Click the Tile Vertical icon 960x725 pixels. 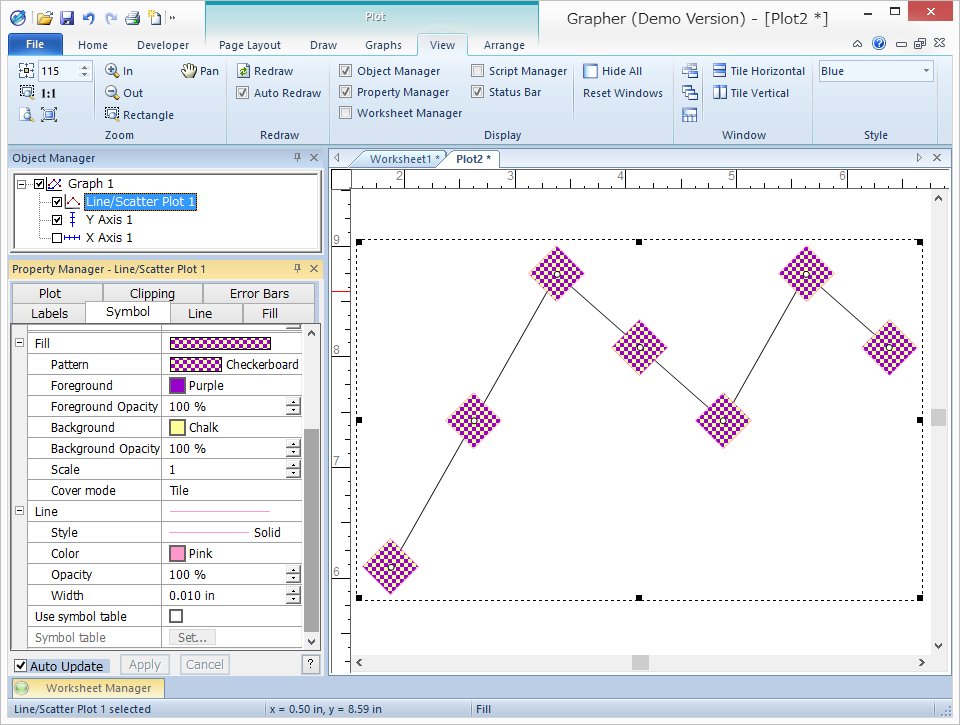click(720, 93)
